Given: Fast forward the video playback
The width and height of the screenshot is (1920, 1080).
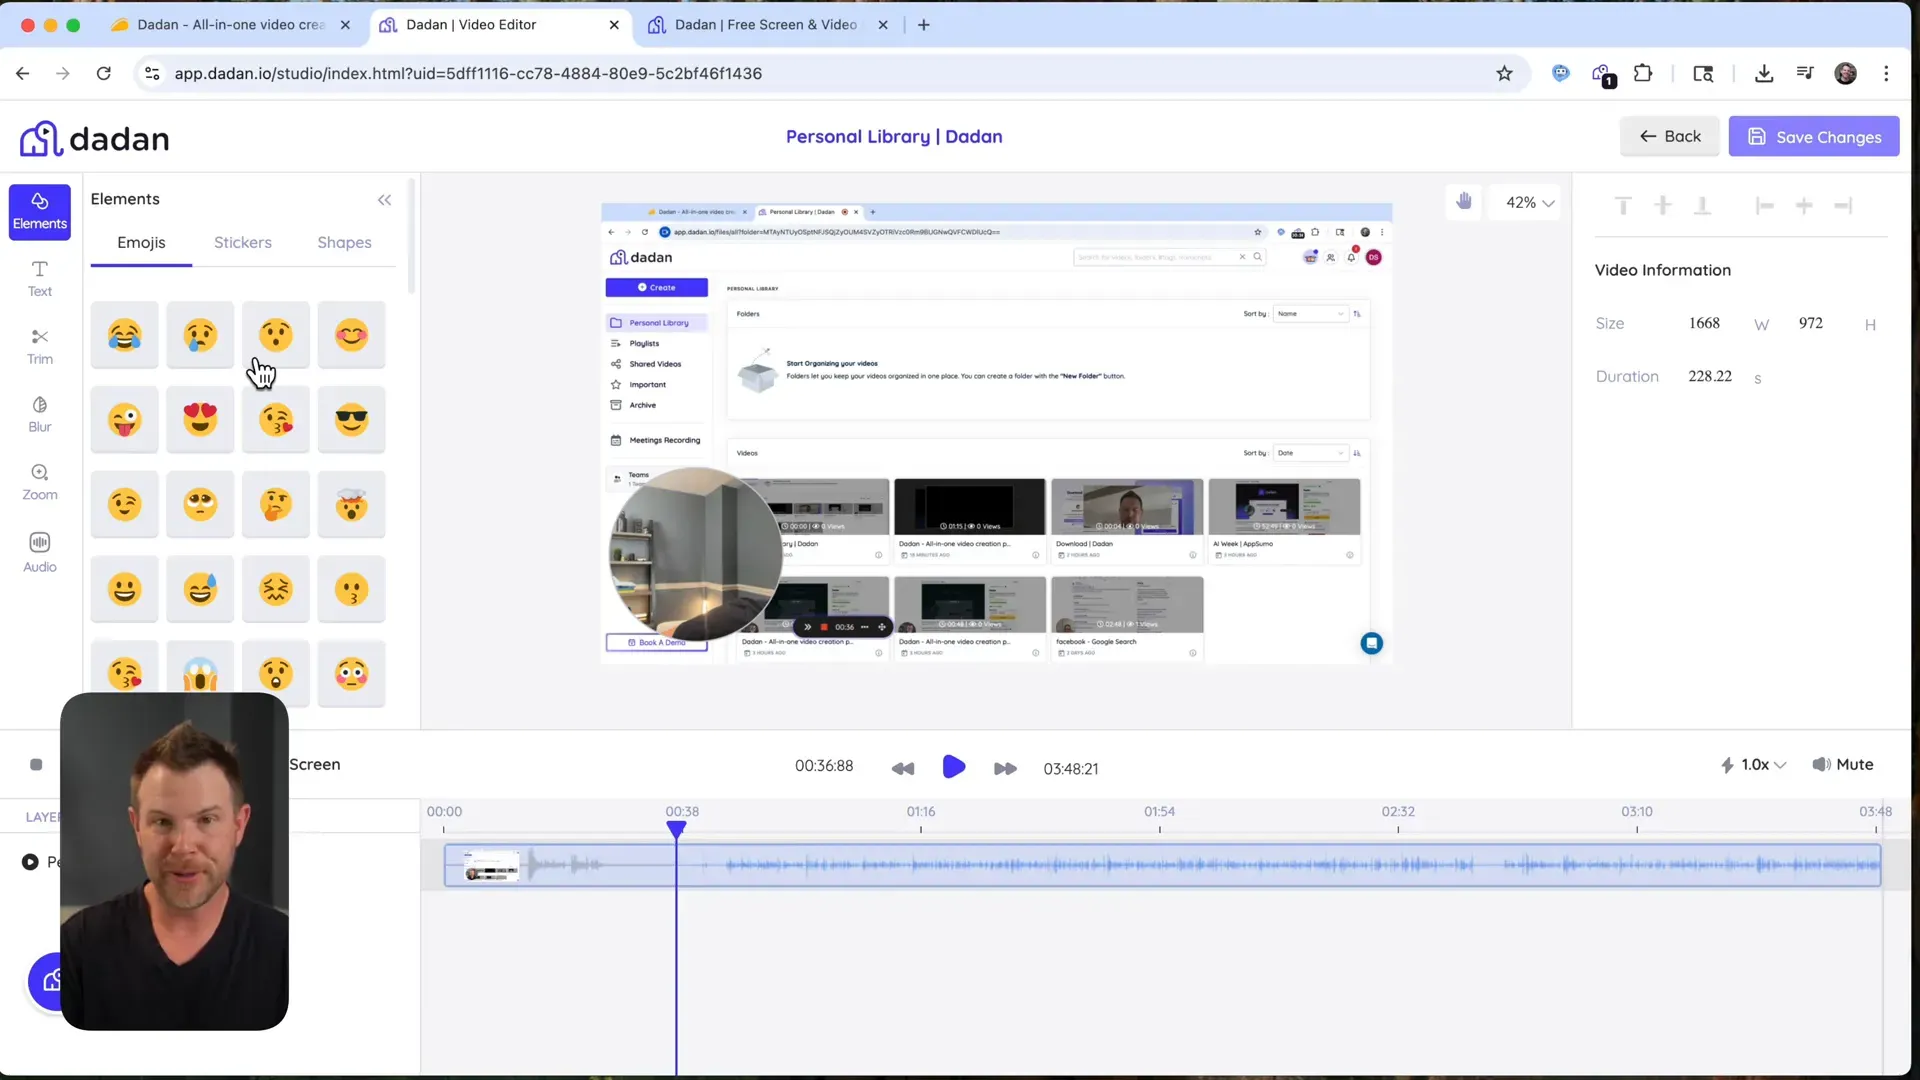Looking at the screenshot, I should coord(1005,768).
